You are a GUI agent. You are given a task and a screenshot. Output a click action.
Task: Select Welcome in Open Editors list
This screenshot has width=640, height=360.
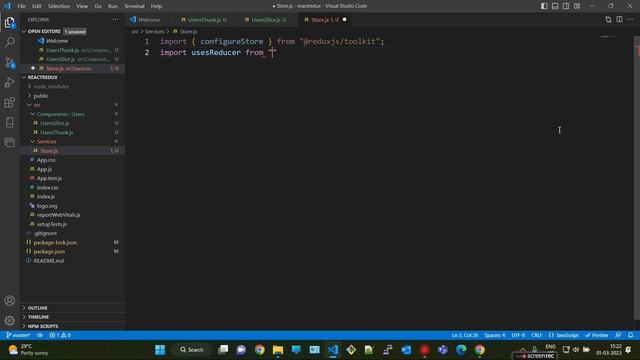pyautogui.click(x=57, y=41)
